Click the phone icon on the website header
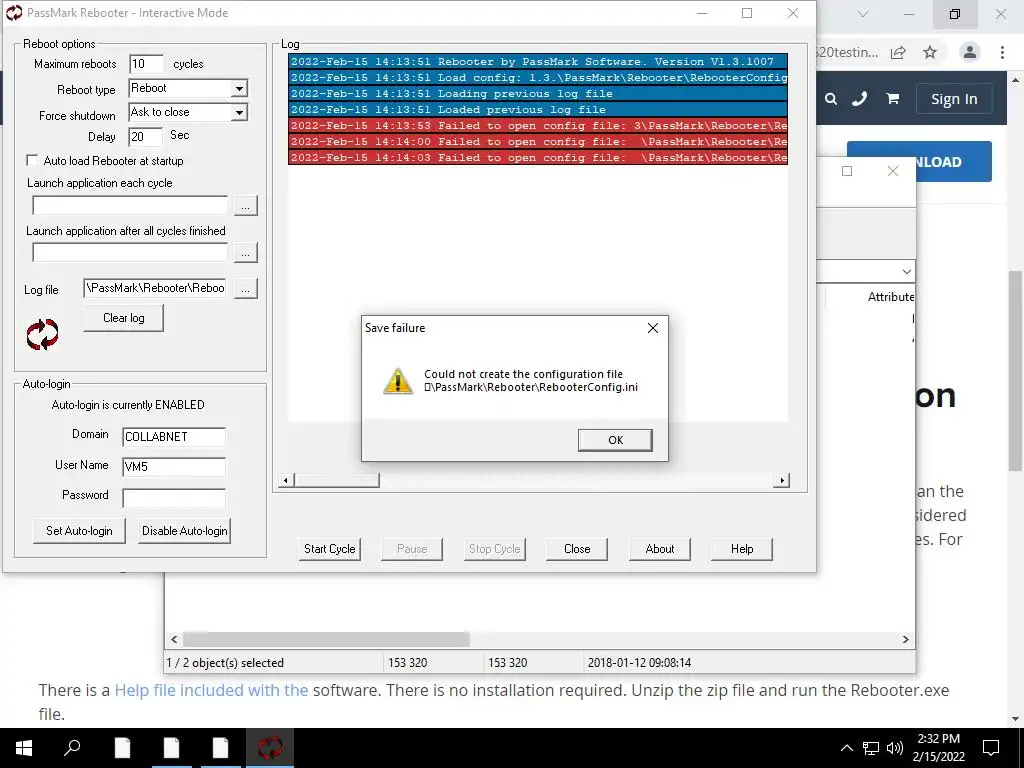 pos(859,99)
